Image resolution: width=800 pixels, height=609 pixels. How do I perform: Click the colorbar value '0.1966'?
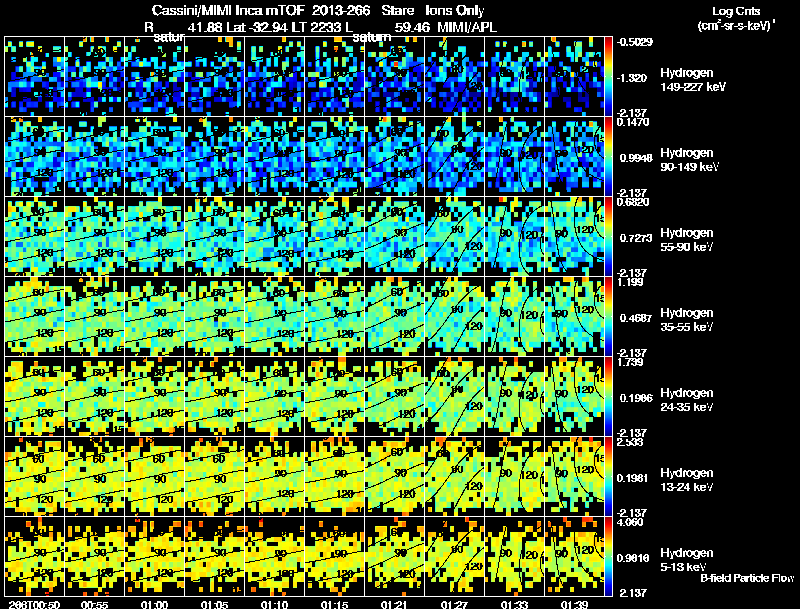(636, 398)
